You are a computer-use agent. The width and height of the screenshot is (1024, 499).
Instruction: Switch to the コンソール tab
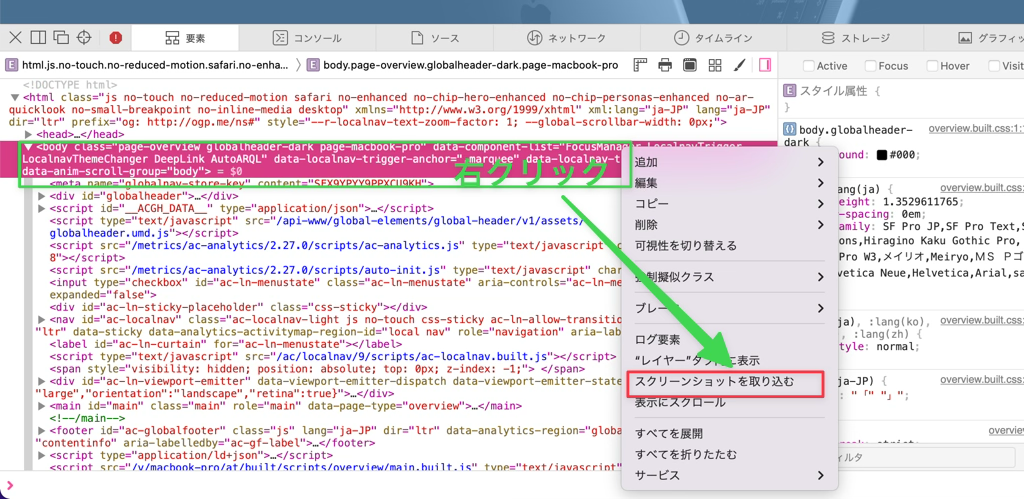coord(308,38)
